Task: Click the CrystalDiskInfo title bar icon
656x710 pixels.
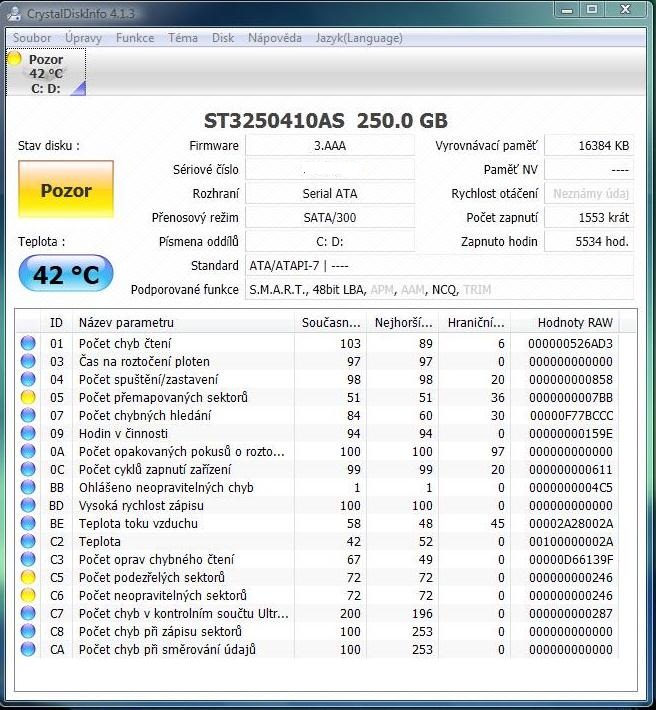Action: (15, 13)
